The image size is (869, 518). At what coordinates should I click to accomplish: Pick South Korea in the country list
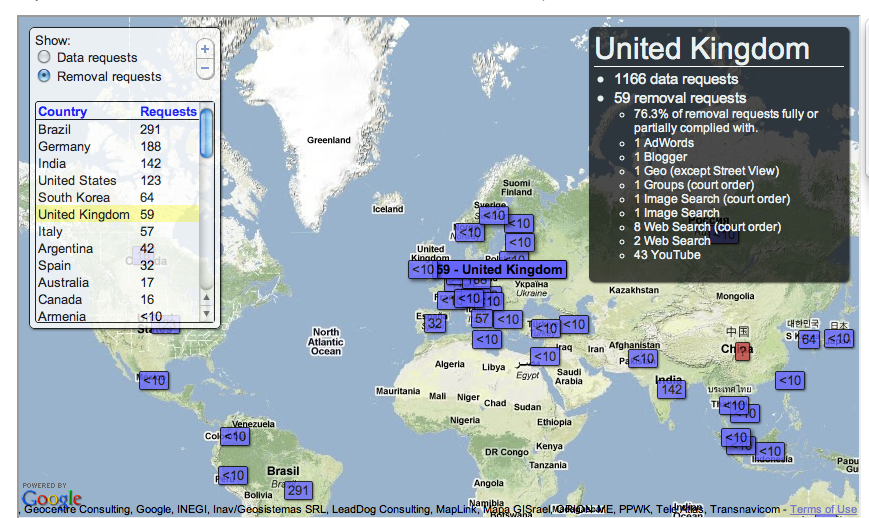pos(117,198)
